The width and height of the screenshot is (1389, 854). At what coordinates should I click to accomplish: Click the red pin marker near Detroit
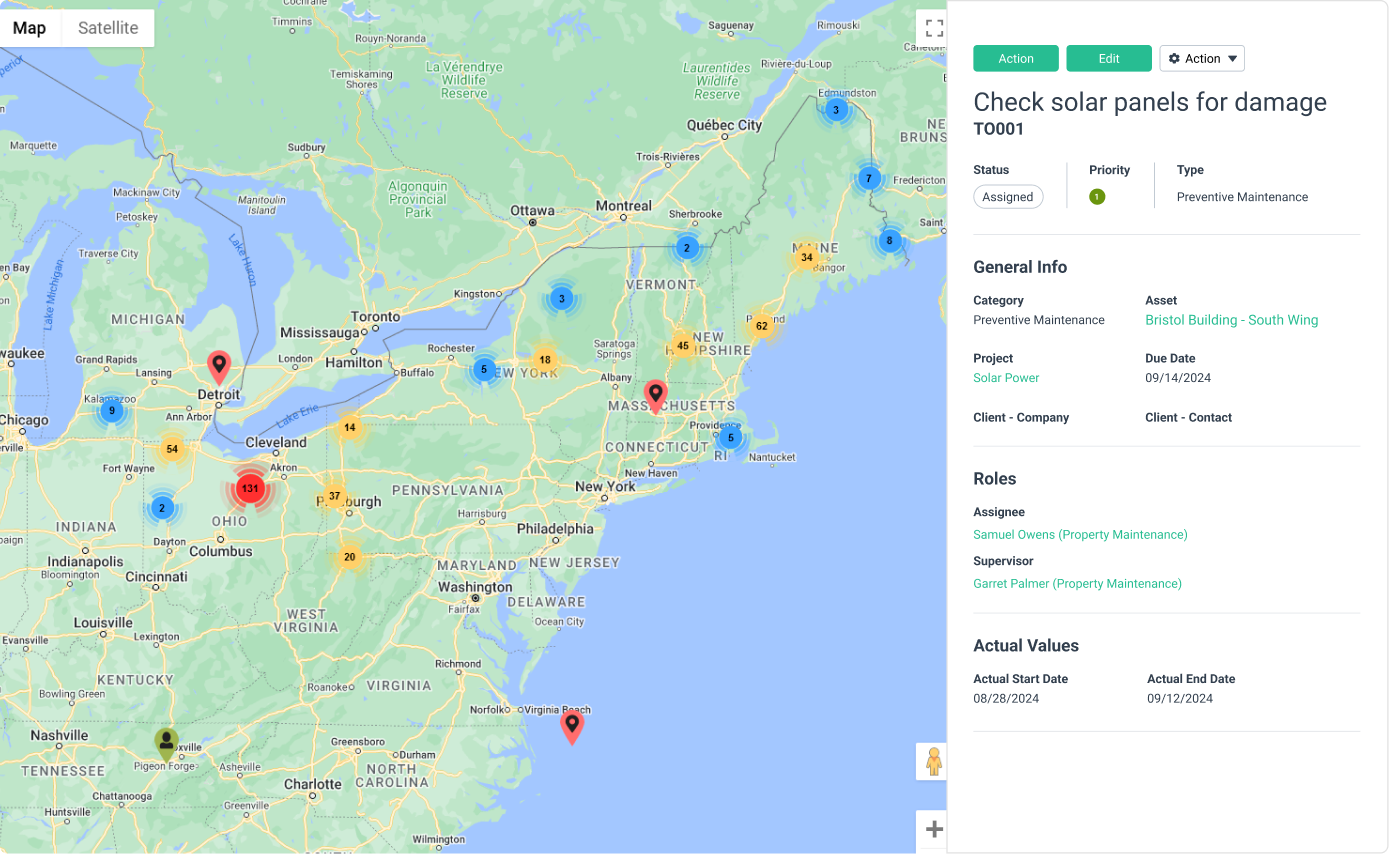pos(218,367)
